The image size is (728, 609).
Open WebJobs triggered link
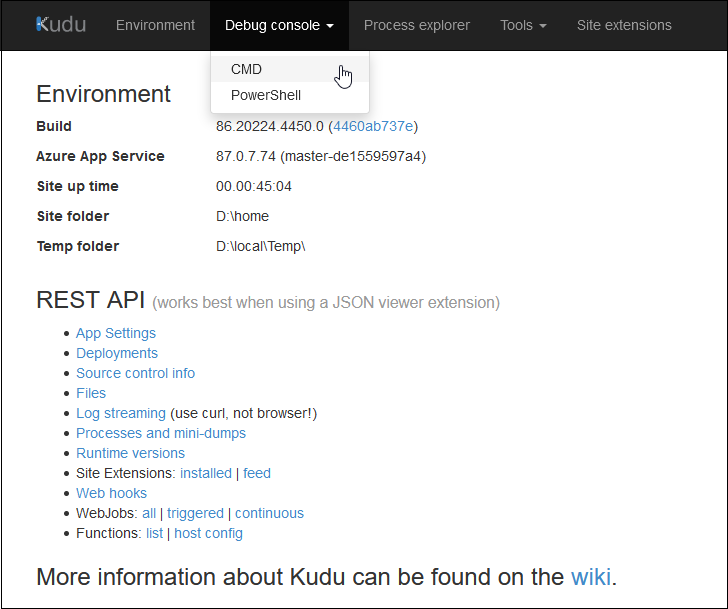195,513
